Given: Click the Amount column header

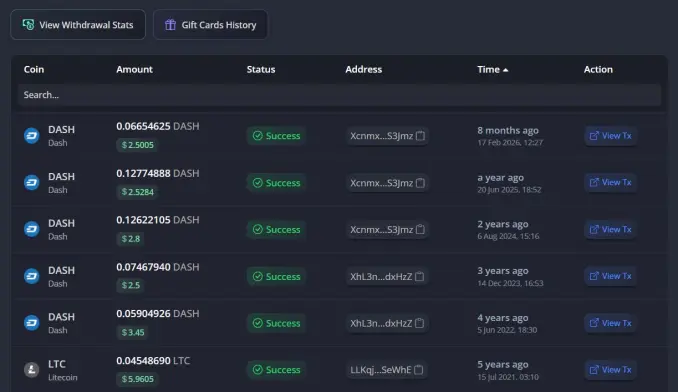Looking at the screenshot, I should pos(134,69).
